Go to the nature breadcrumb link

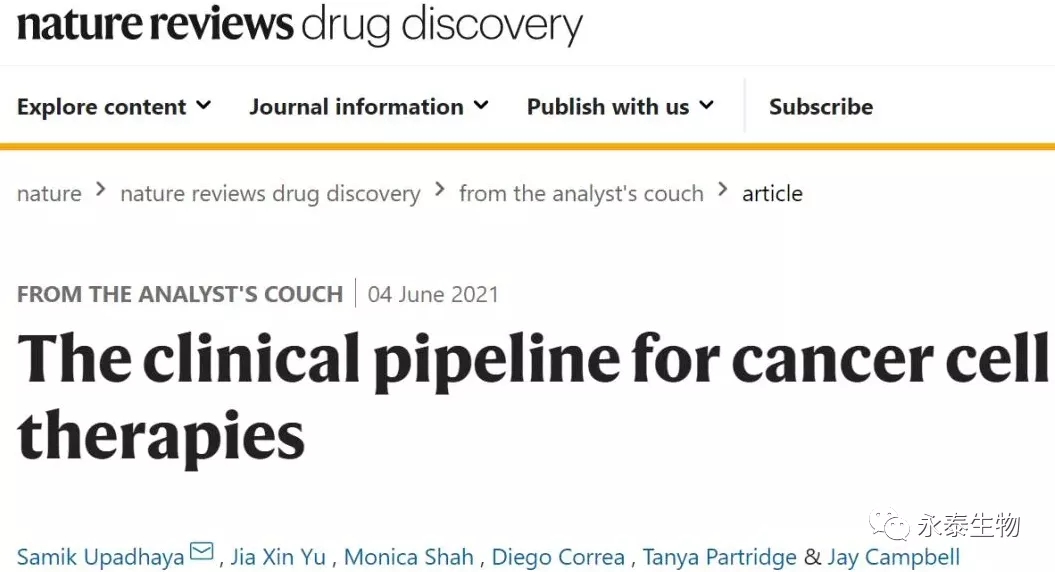tap(49, 193)
